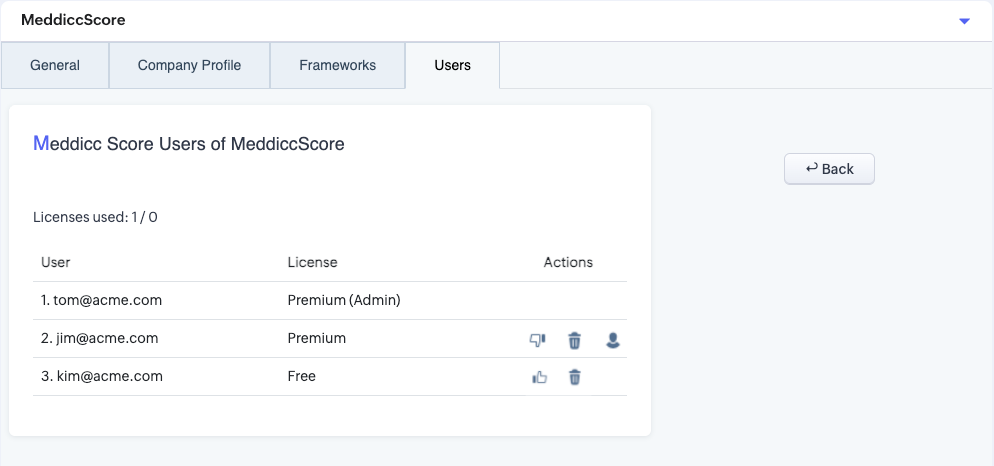The width and height of the screenshot is (994, 466).
Task: Click the License column header
Action: tap(312, 262)
